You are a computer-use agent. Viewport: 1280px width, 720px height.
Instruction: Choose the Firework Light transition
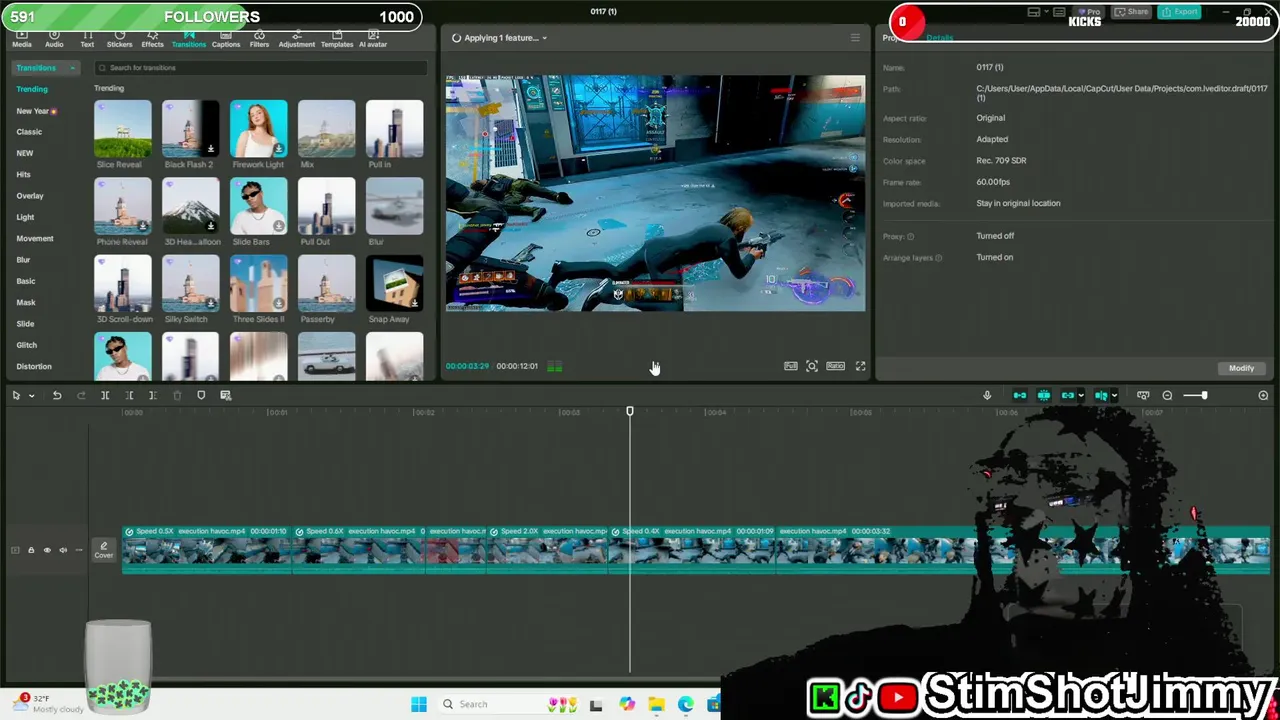258,128
